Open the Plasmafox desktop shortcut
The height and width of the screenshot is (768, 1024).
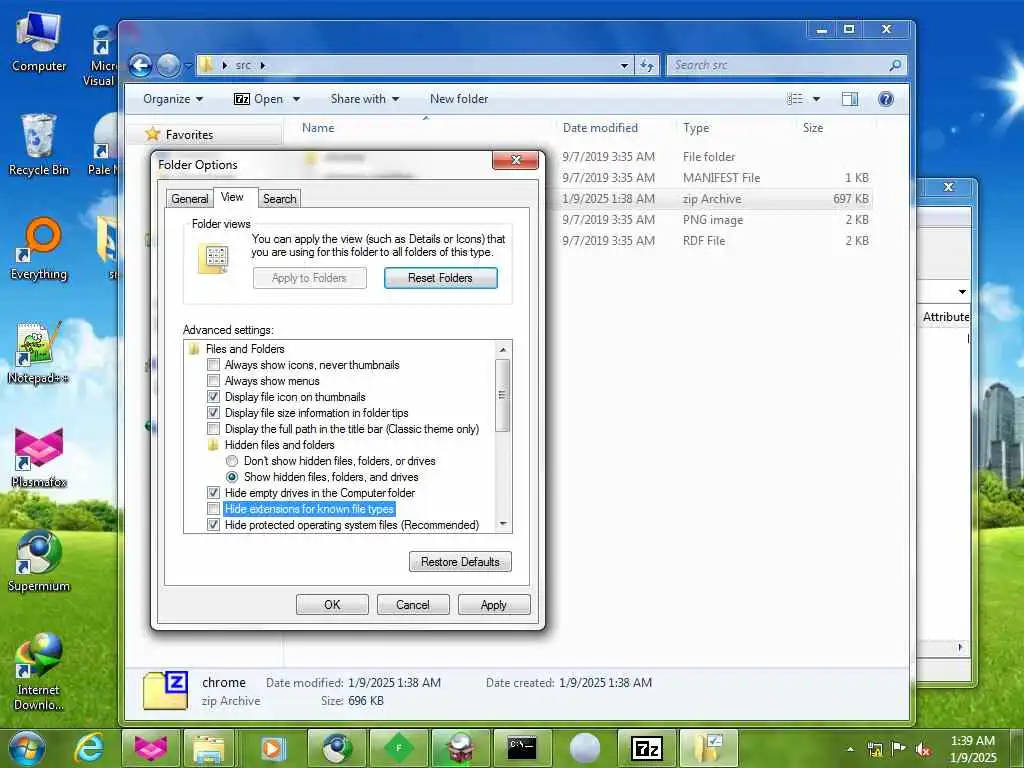pyautogui.click(x=39, y=457)
